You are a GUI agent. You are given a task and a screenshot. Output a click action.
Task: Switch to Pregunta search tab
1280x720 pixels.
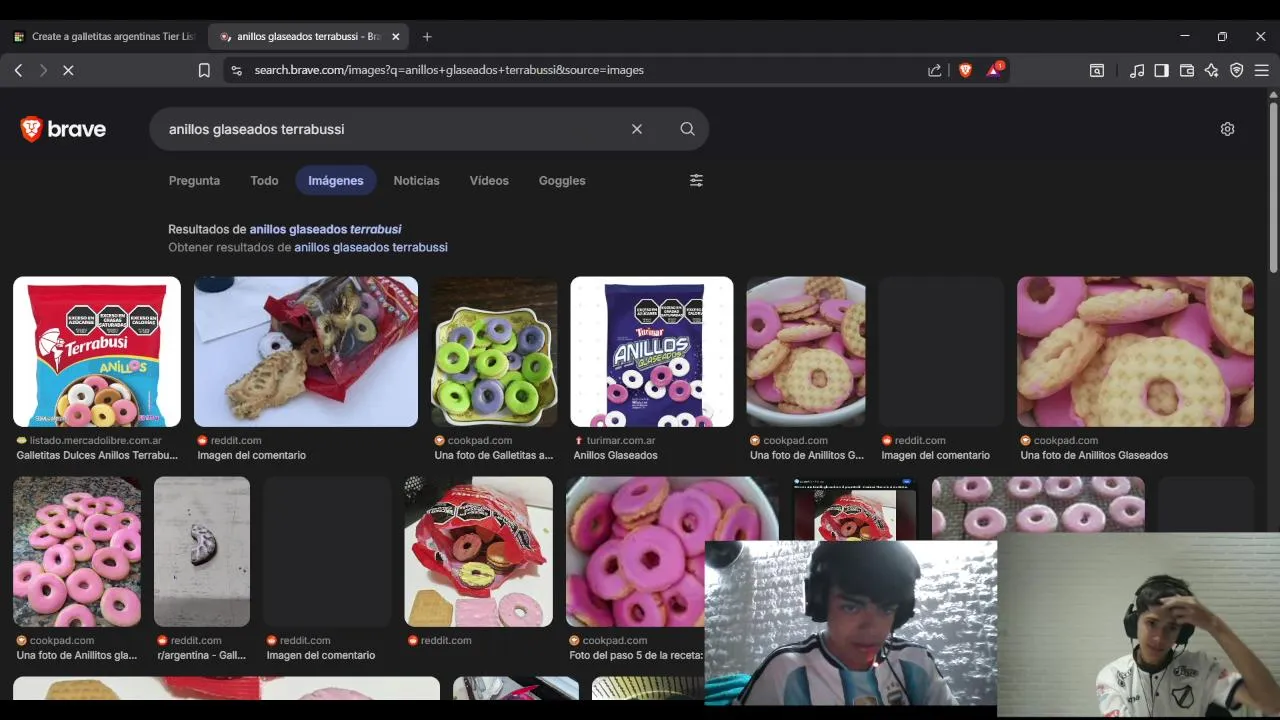pyautogui.click(x=194, y=181)
